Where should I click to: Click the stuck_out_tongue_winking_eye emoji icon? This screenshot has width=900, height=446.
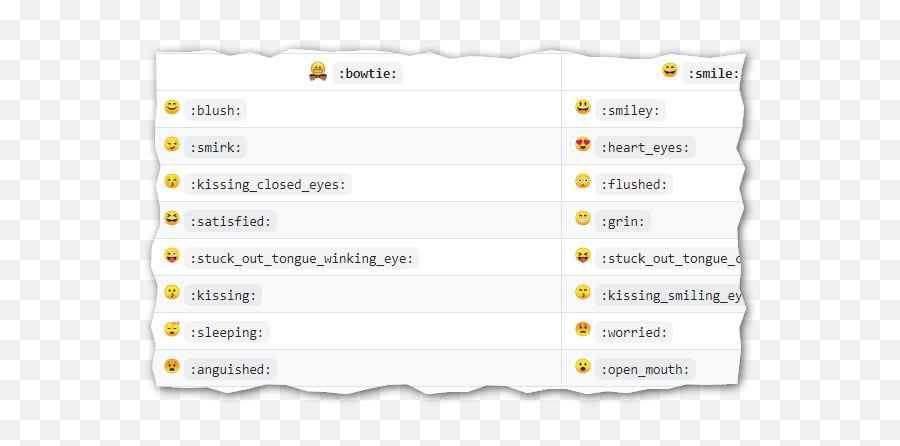172,255
